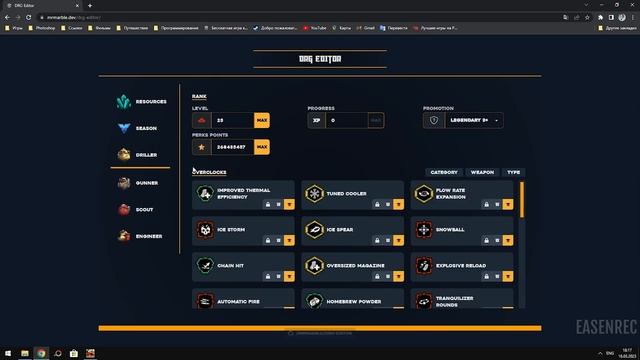Screen dimensions: 640x360
Task: Open the Season sidebar label
Action: [x=146, y=128]
